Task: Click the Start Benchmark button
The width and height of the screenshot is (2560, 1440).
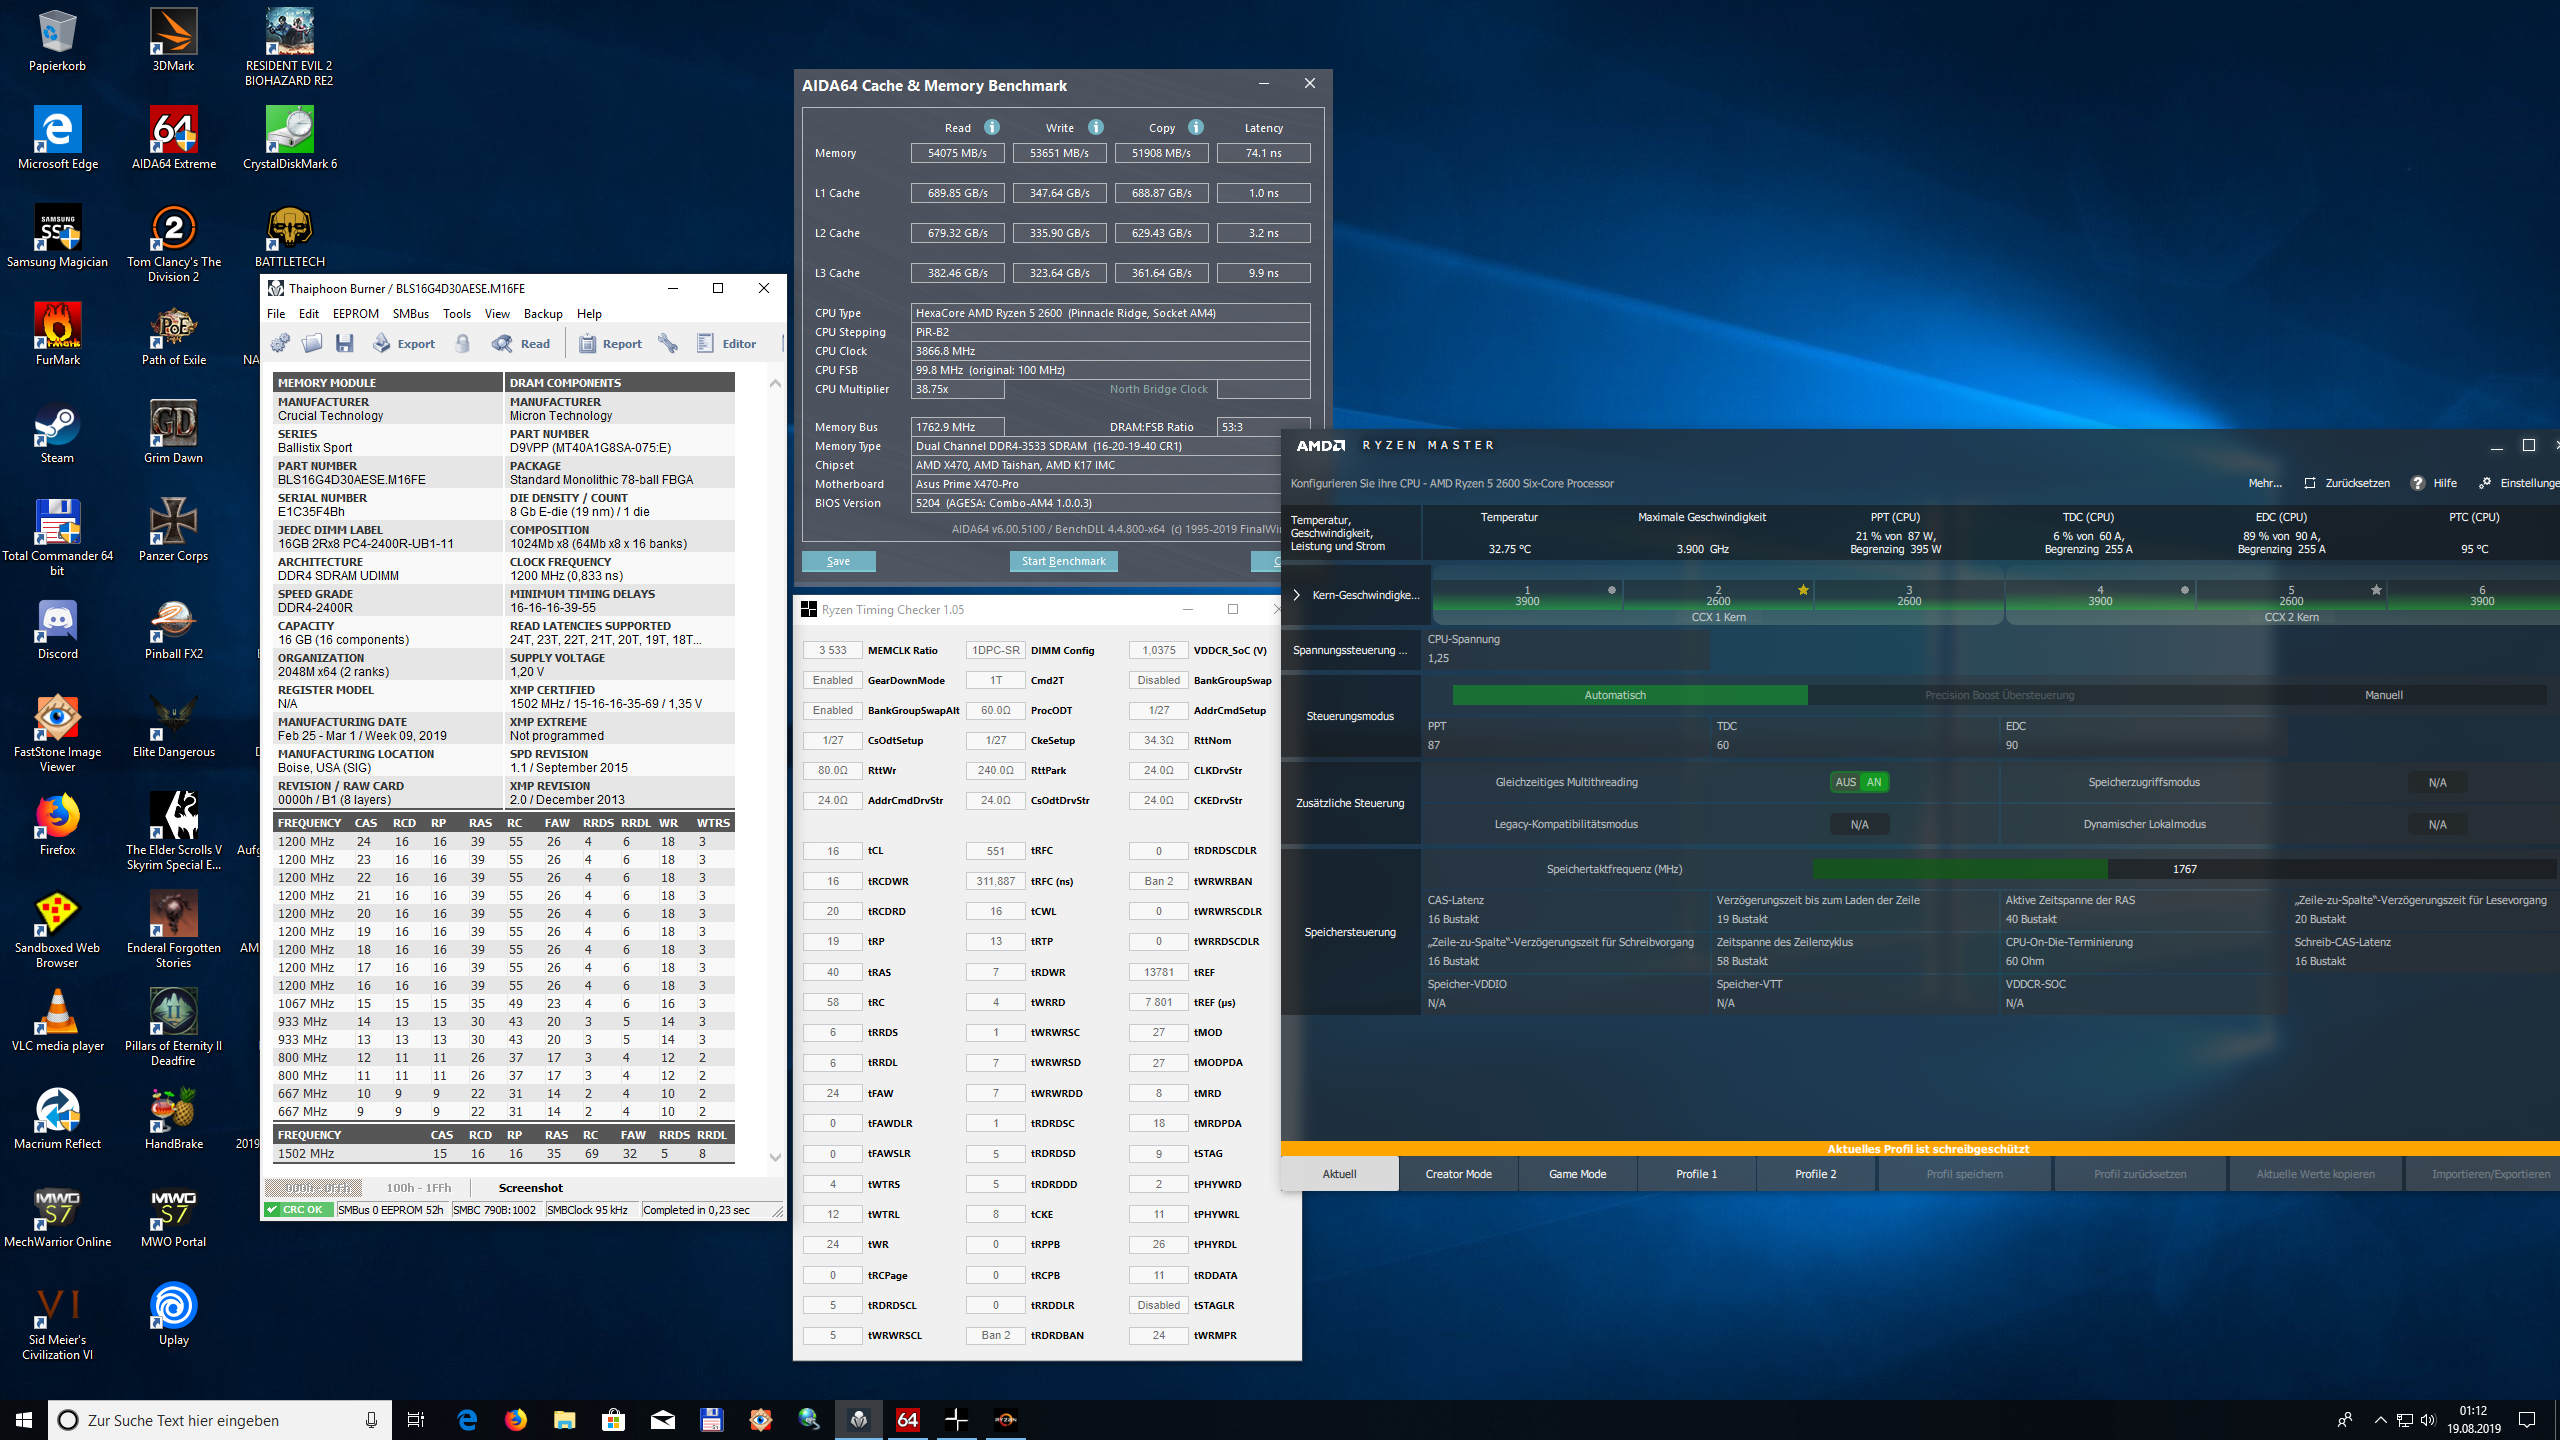Action: [1063, 561]
